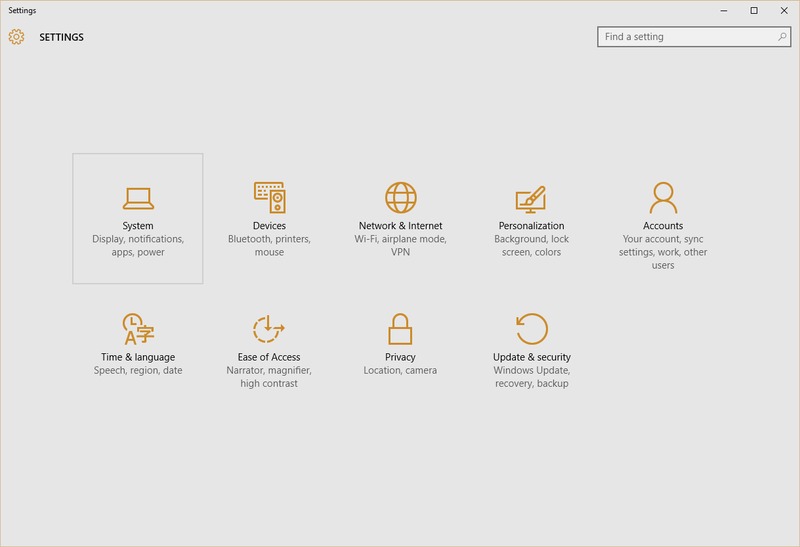The image size is (800, 547).
Task: Select the 'Wi-Fi, airplane mode, VPN' description
Action: [400, 246]
